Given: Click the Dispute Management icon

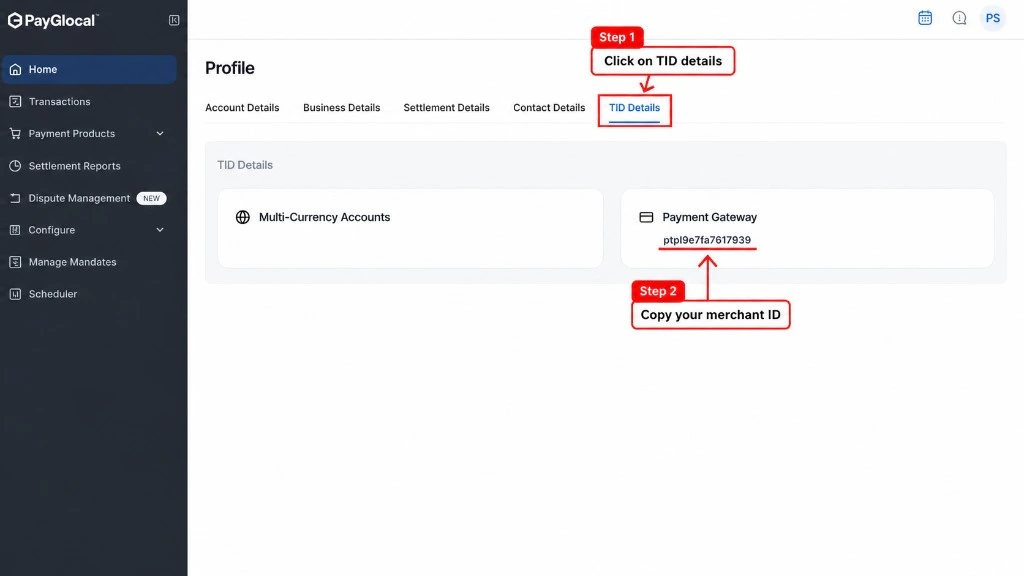Looking at the screenshot, I should pos(15,198).
